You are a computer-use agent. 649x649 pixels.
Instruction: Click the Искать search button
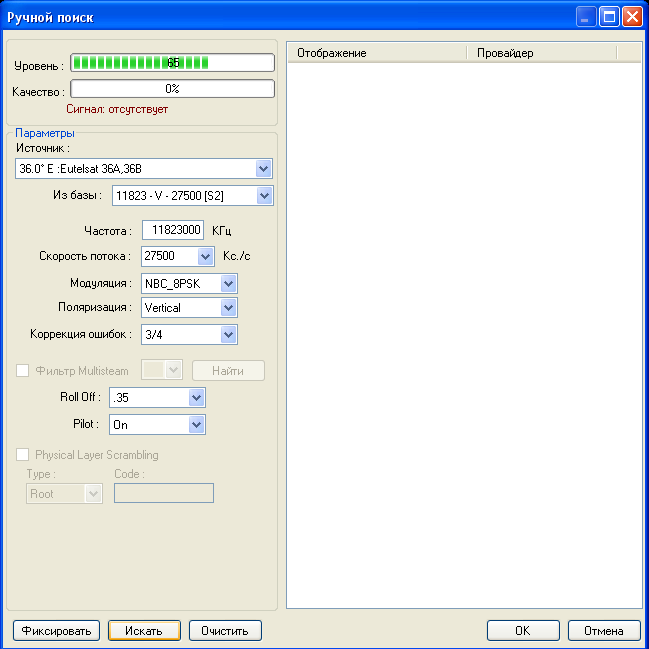144,630
